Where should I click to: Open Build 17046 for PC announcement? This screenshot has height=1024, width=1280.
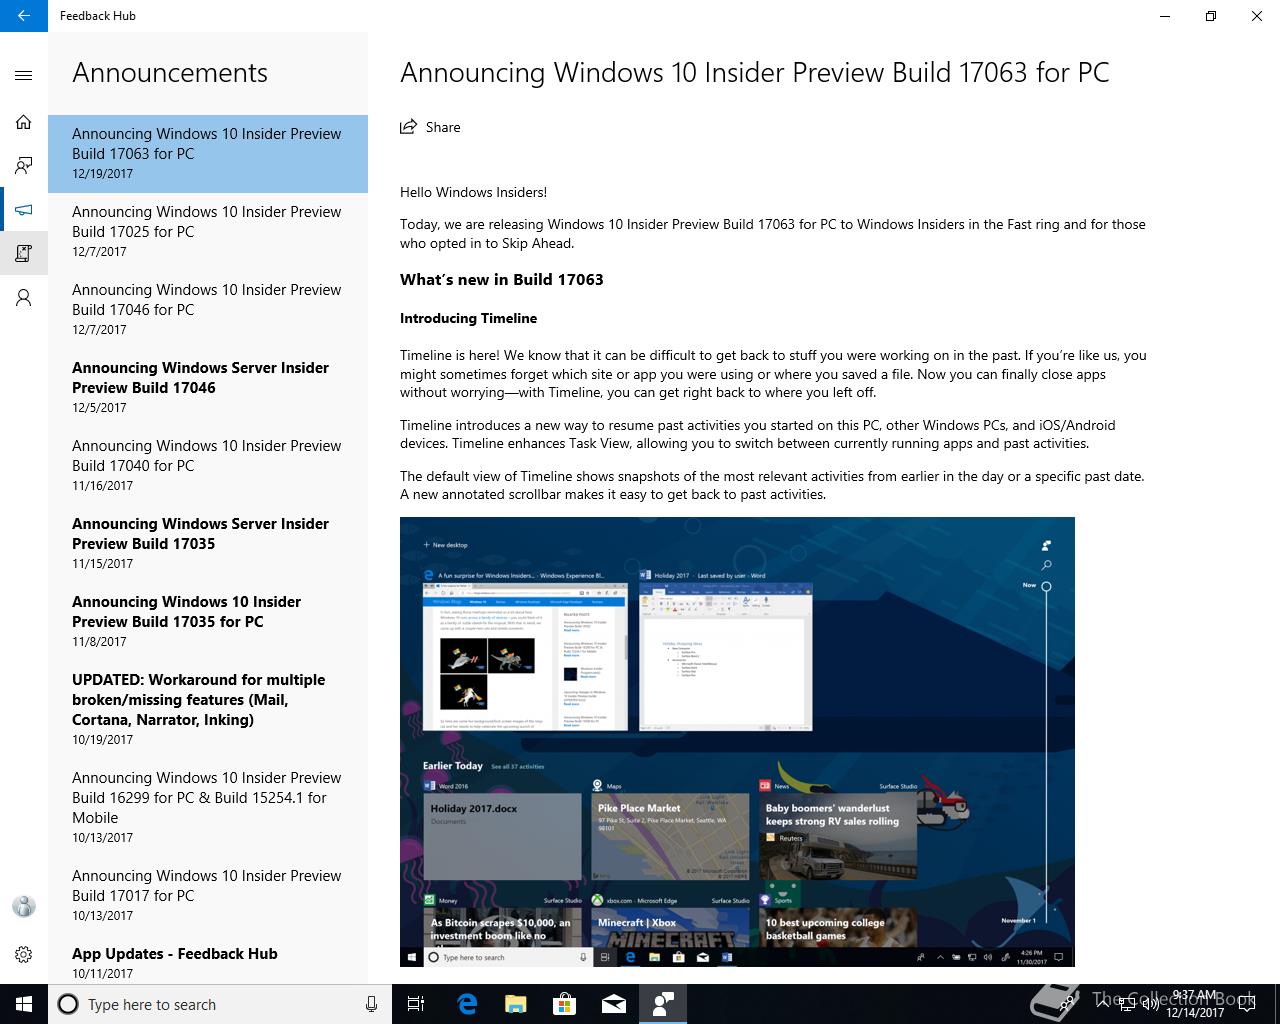coord(208,309)
